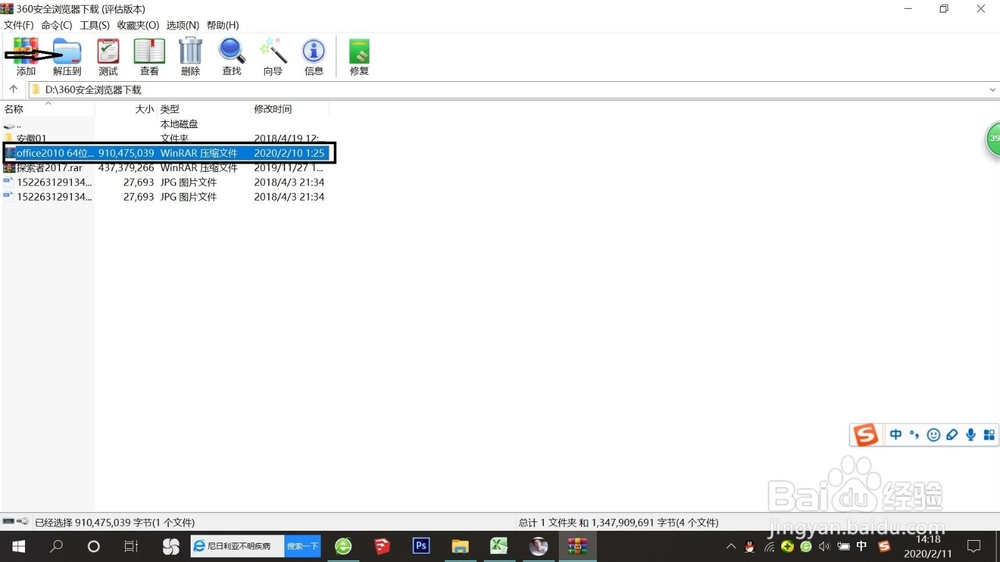
Task: Click the 解压到 (Extract To) icon
Action: tap(66, 56)
